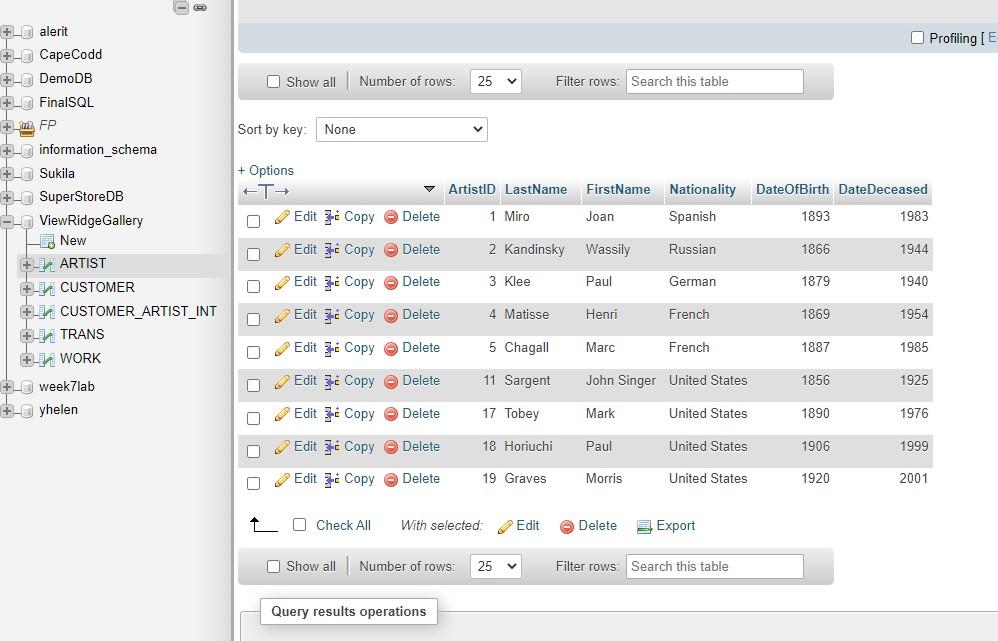This screenshot has height=641, width=998.
Task: Enable the 'Show all' checkbox
Action: 273,81
